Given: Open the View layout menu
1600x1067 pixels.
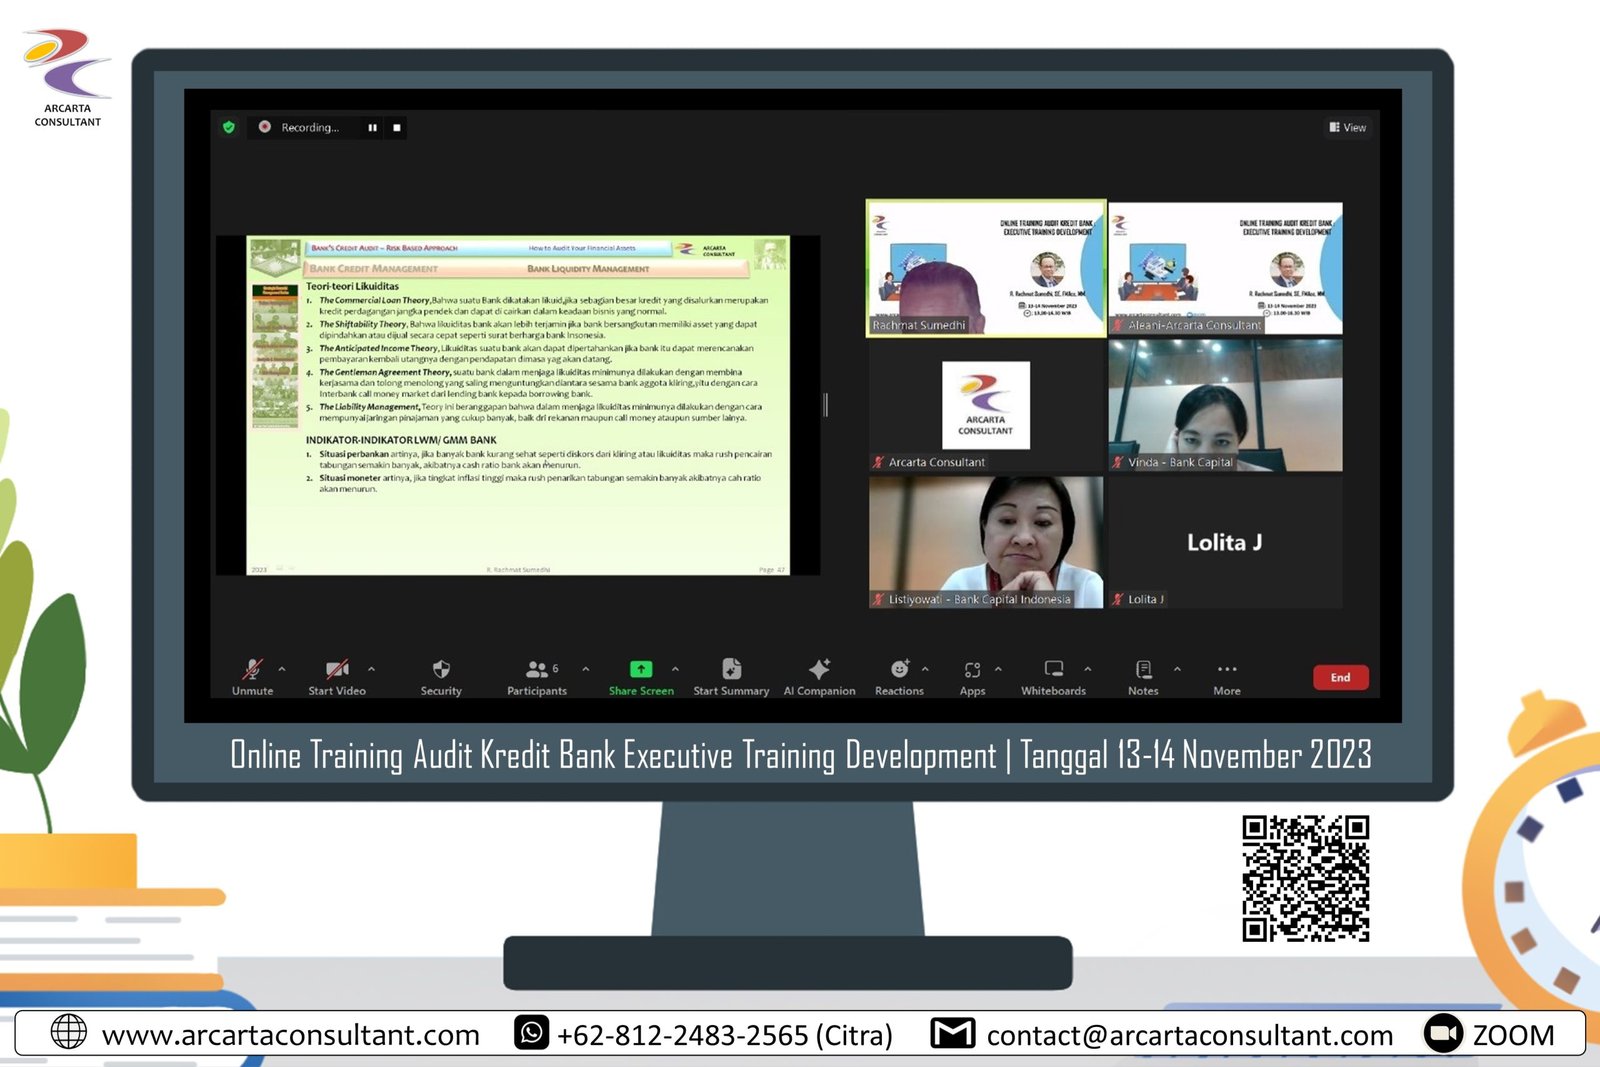Looking at the screenshot, I should click(1347, 127).
